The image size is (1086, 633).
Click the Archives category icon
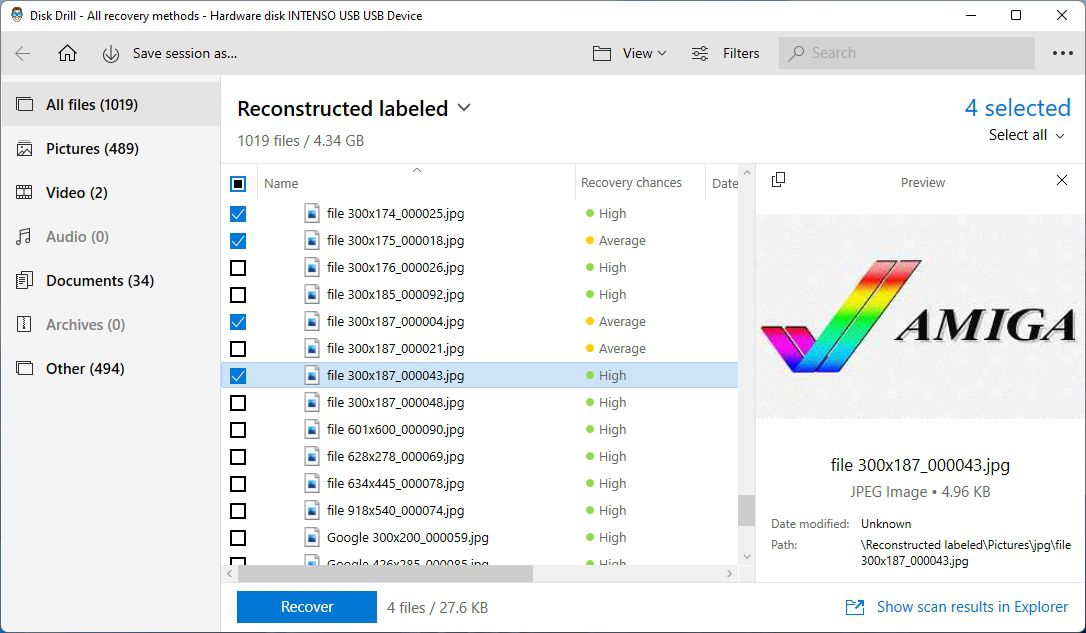click(24, 324)
